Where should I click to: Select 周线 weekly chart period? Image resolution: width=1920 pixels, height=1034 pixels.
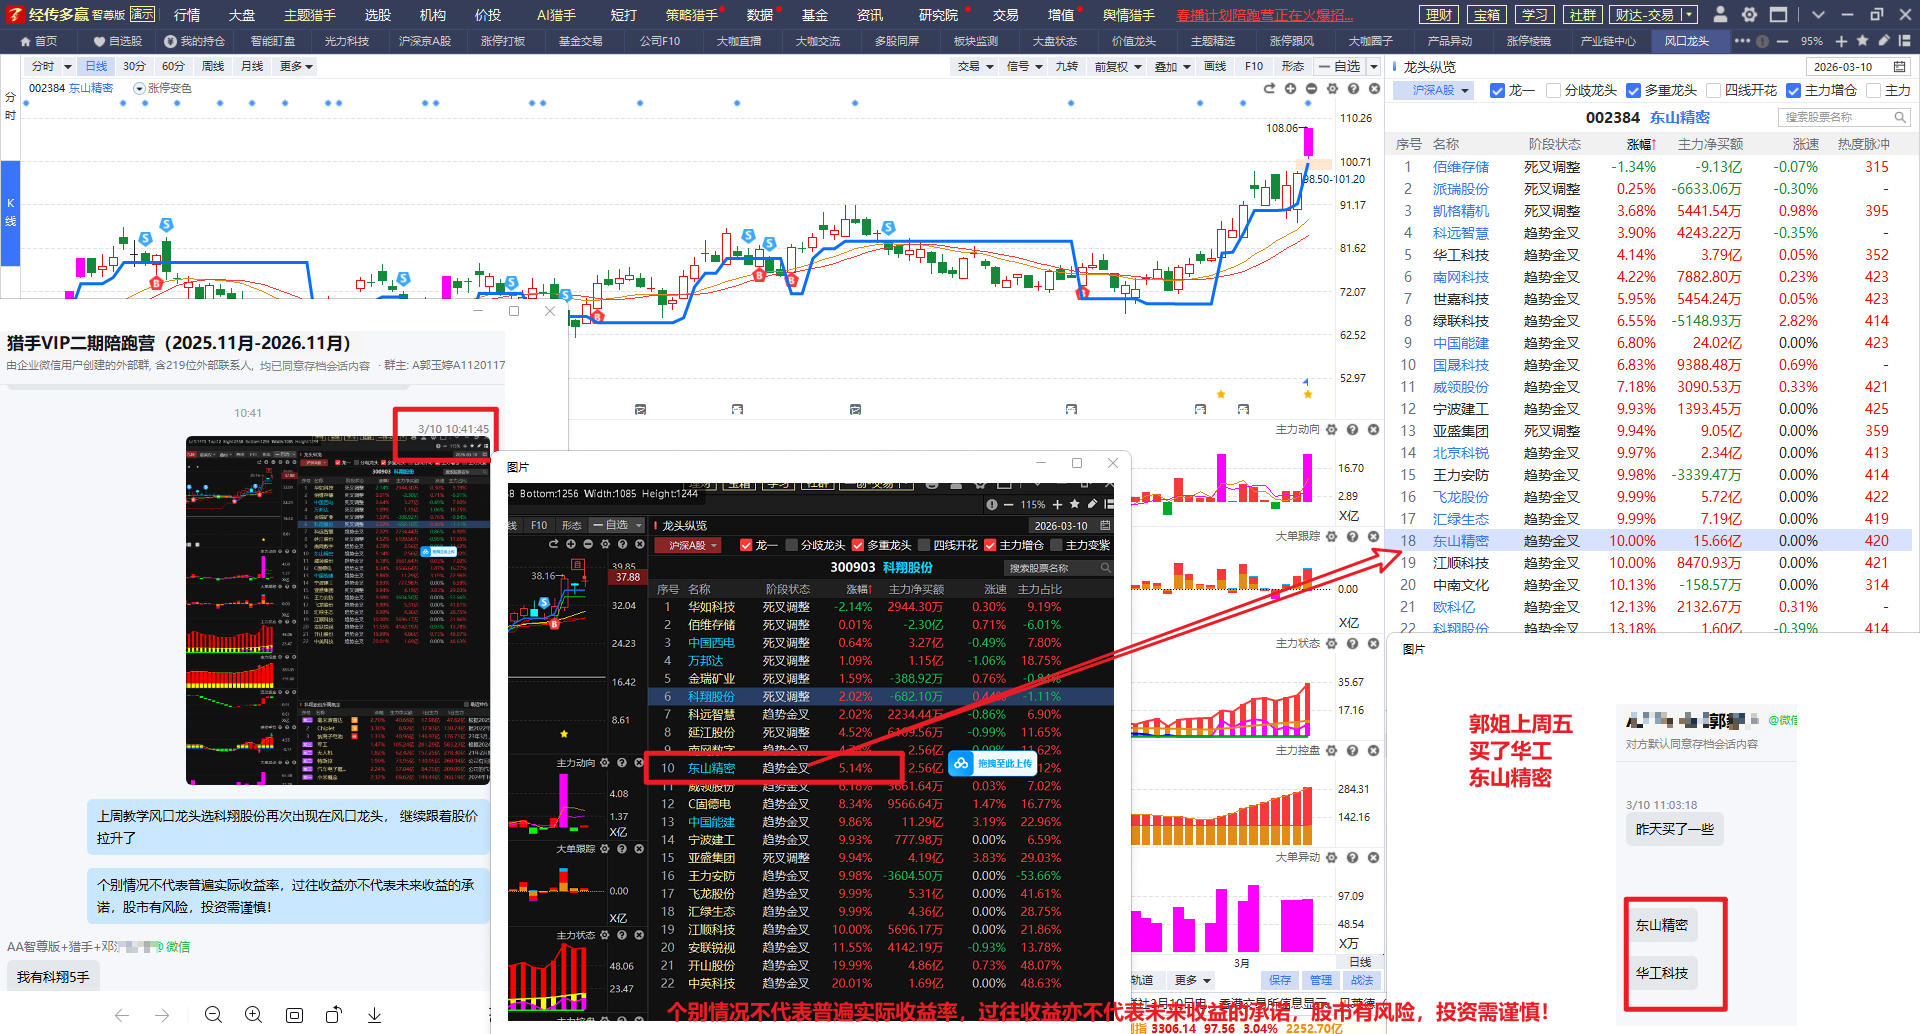(213, 67)
